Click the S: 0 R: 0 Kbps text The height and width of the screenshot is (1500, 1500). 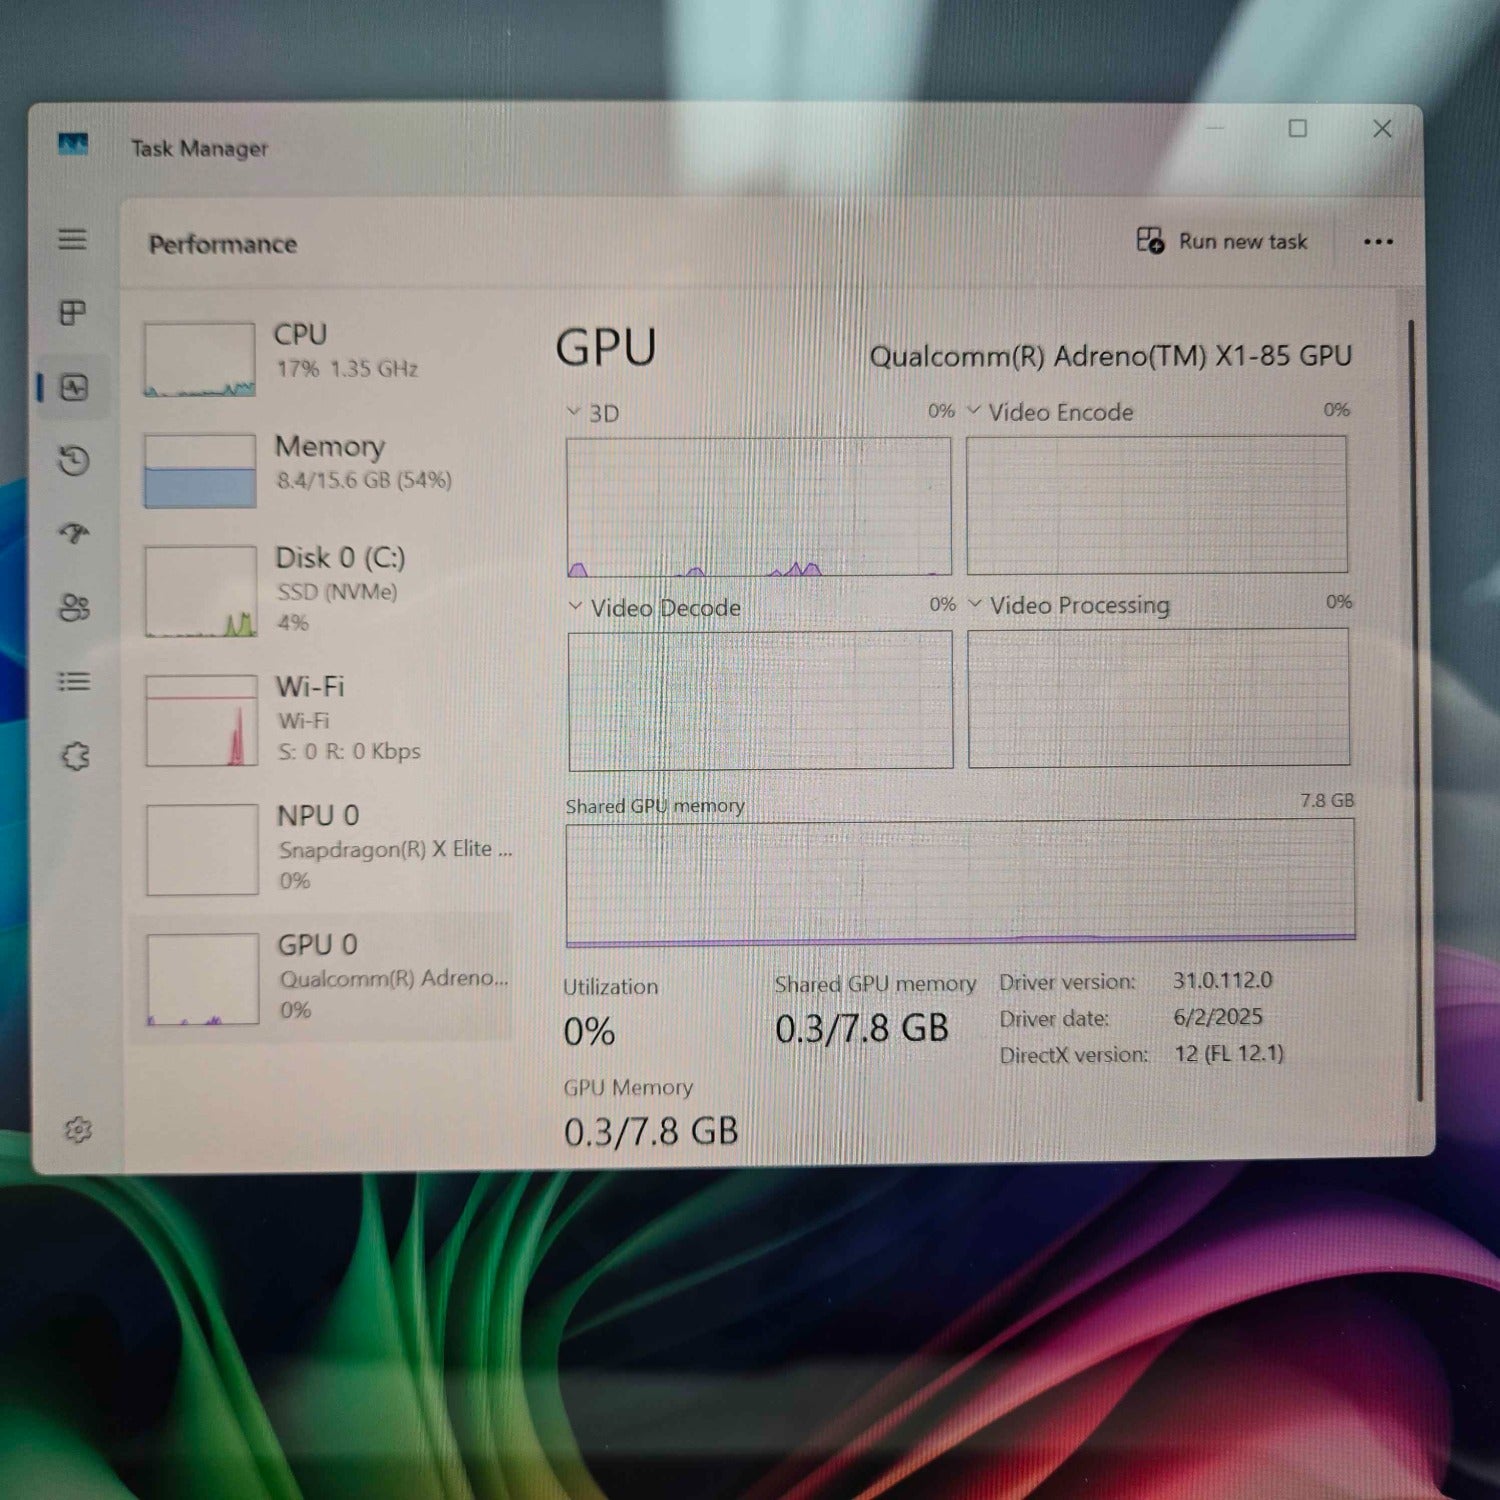coord(349,751)
